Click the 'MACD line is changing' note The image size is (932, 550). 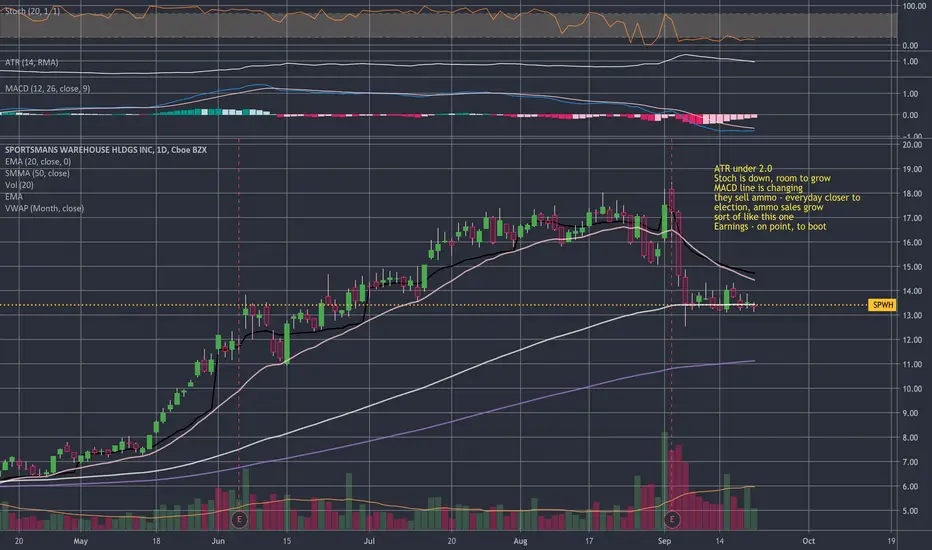coord(758,188)
